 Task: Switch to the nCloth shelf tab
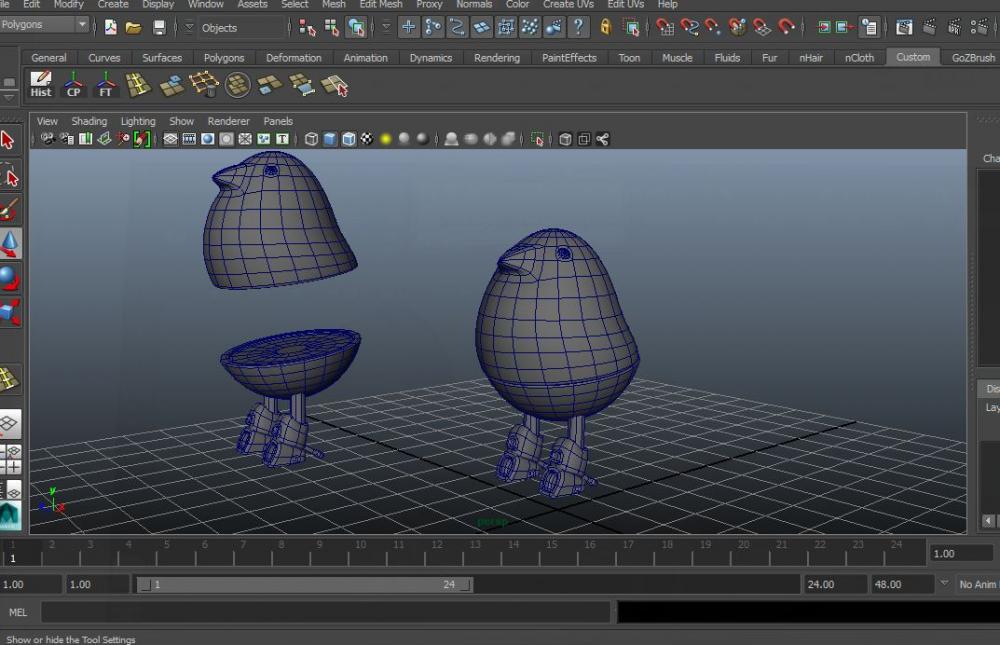point(859,58)
